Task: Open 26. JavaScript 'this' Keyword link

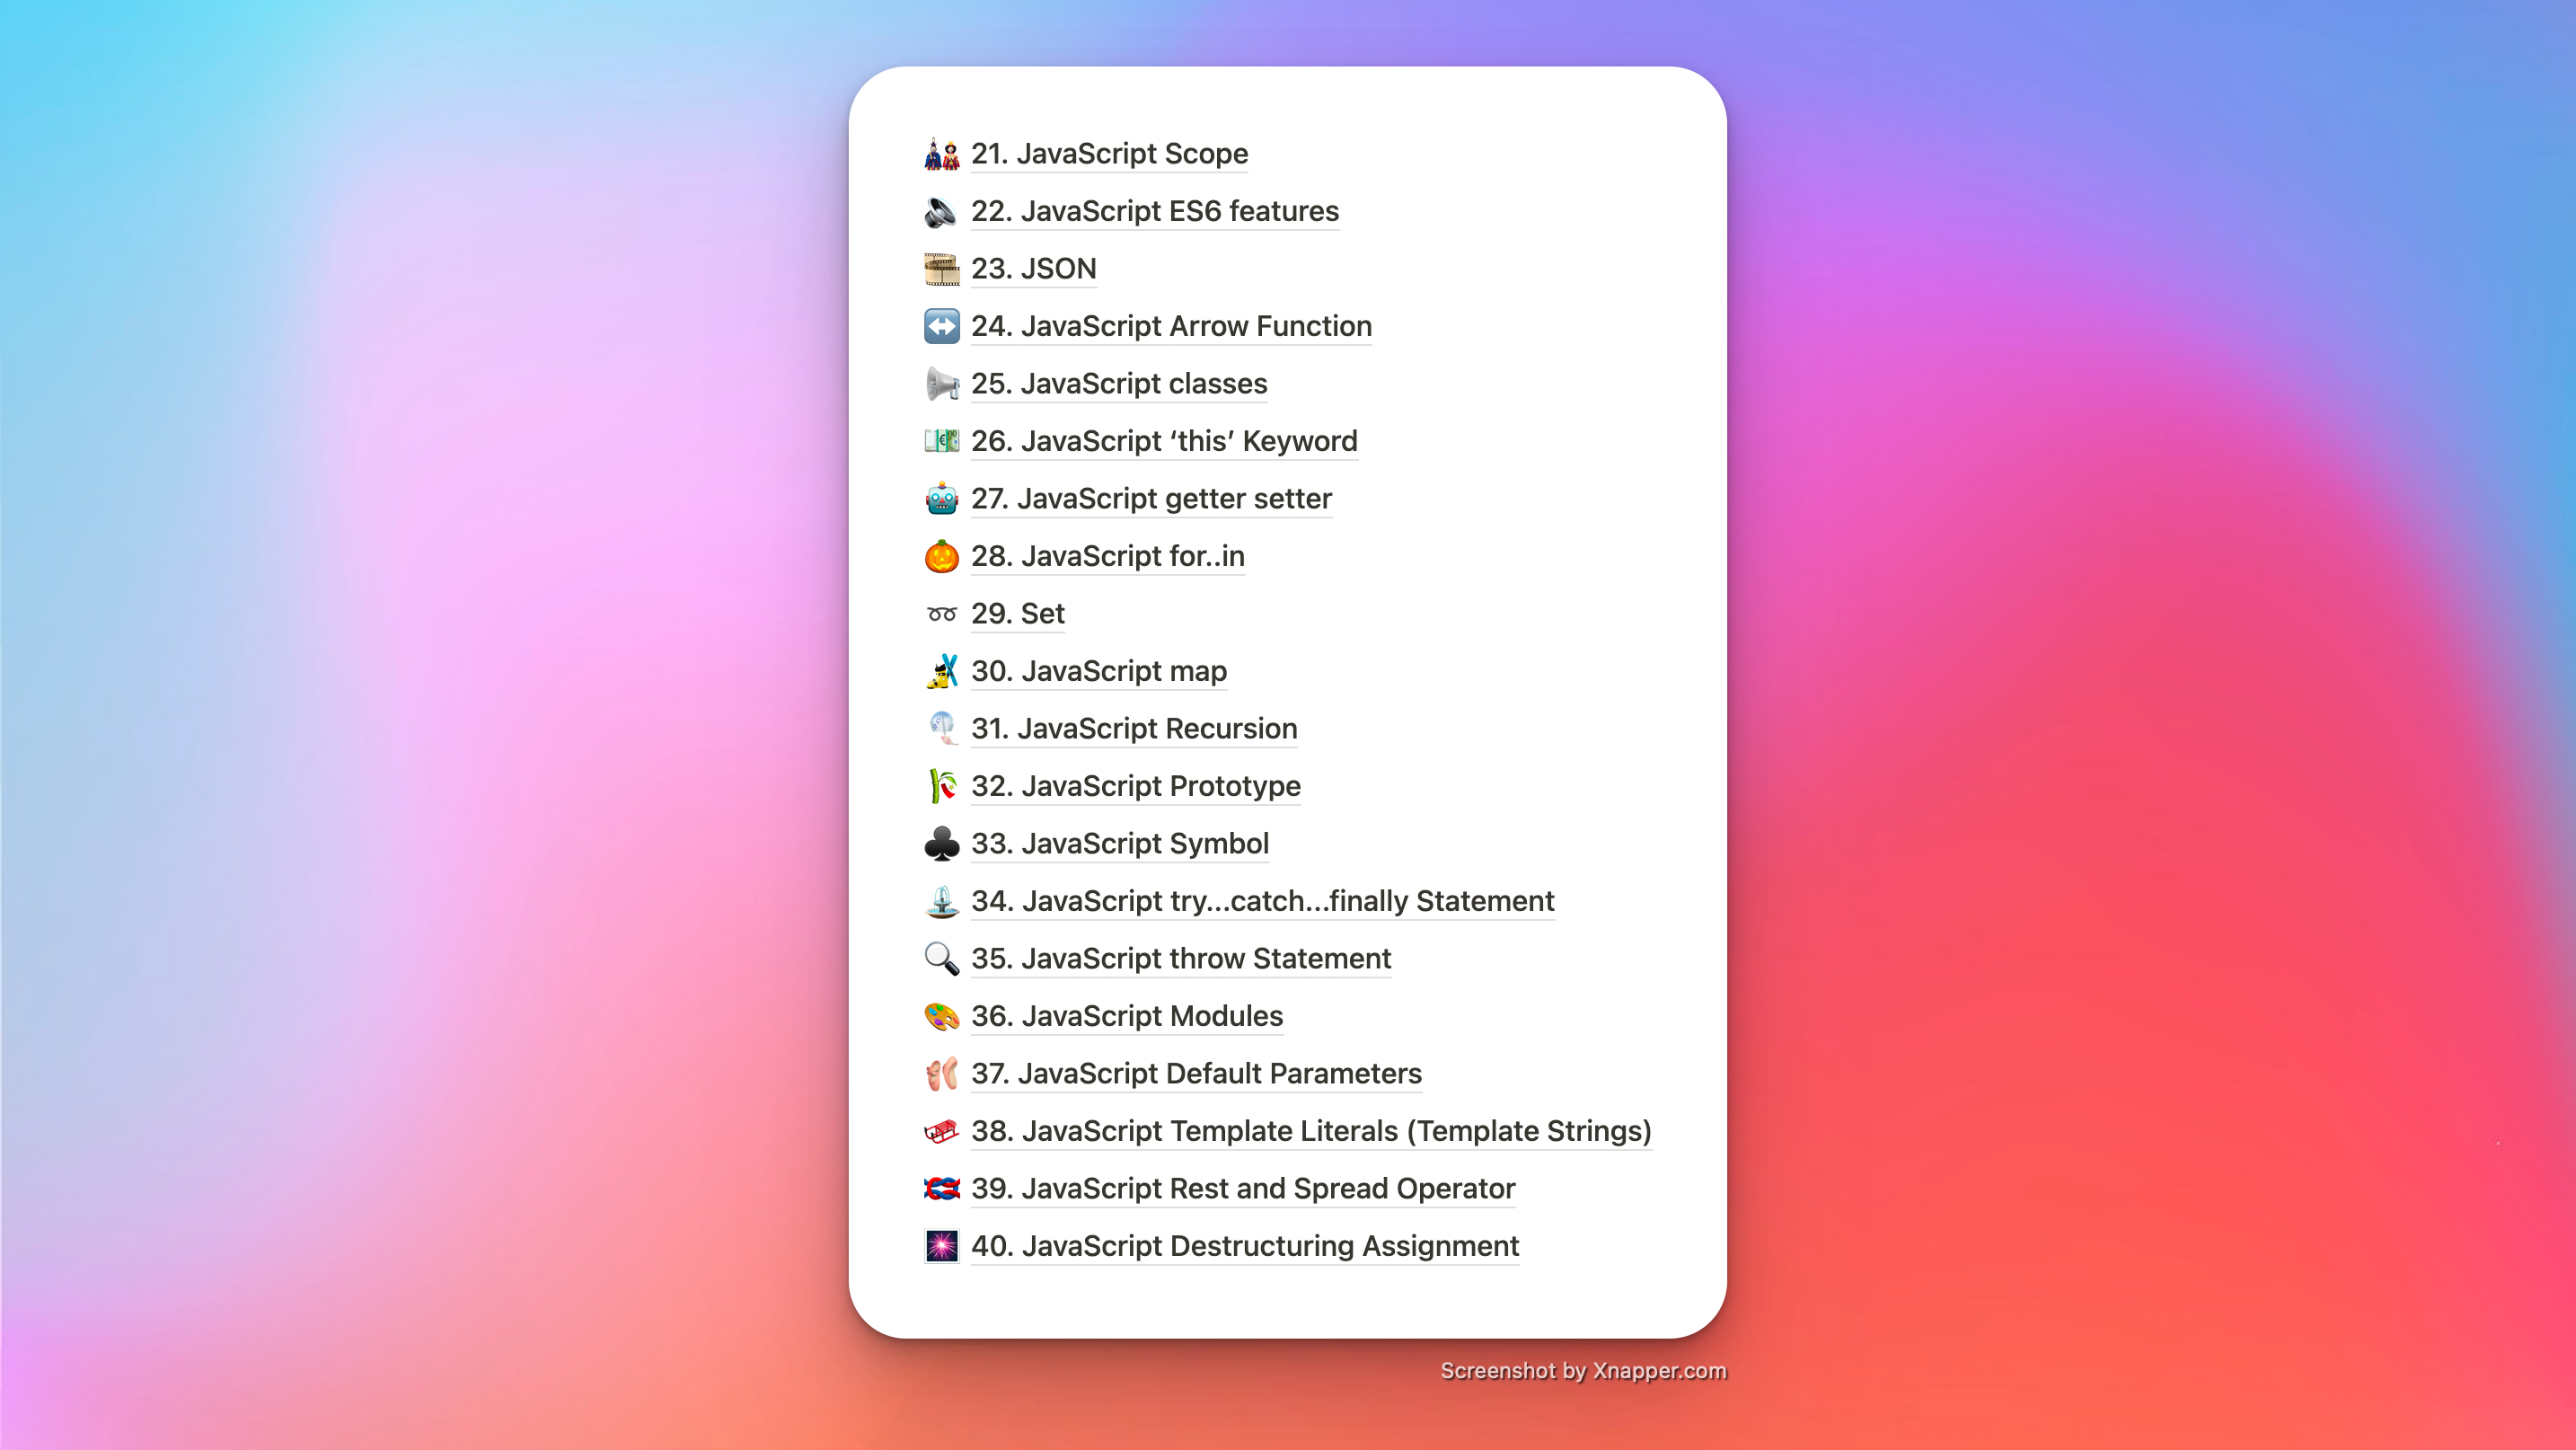Action: click(1163, 441)
